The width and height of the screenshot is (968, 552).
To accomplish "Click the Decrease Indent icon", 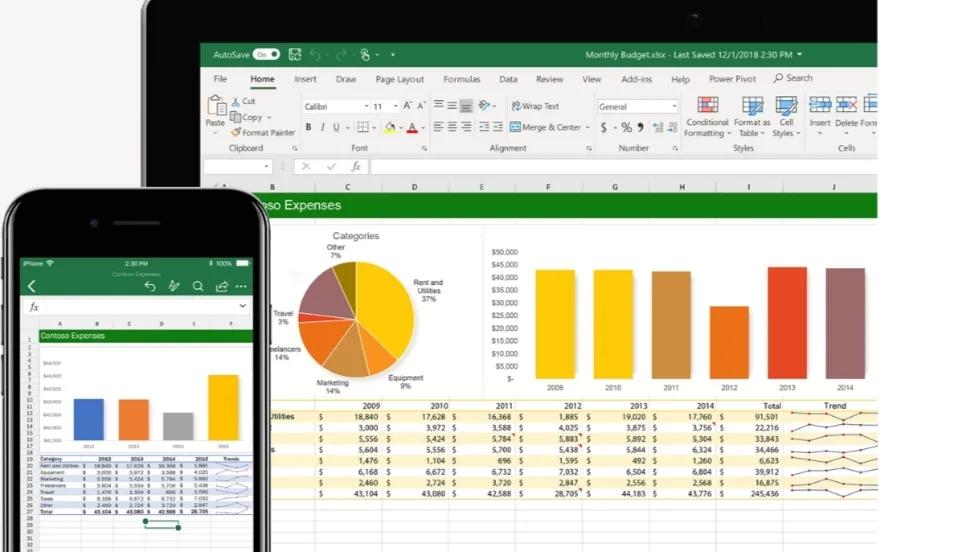I will point(484,127).
